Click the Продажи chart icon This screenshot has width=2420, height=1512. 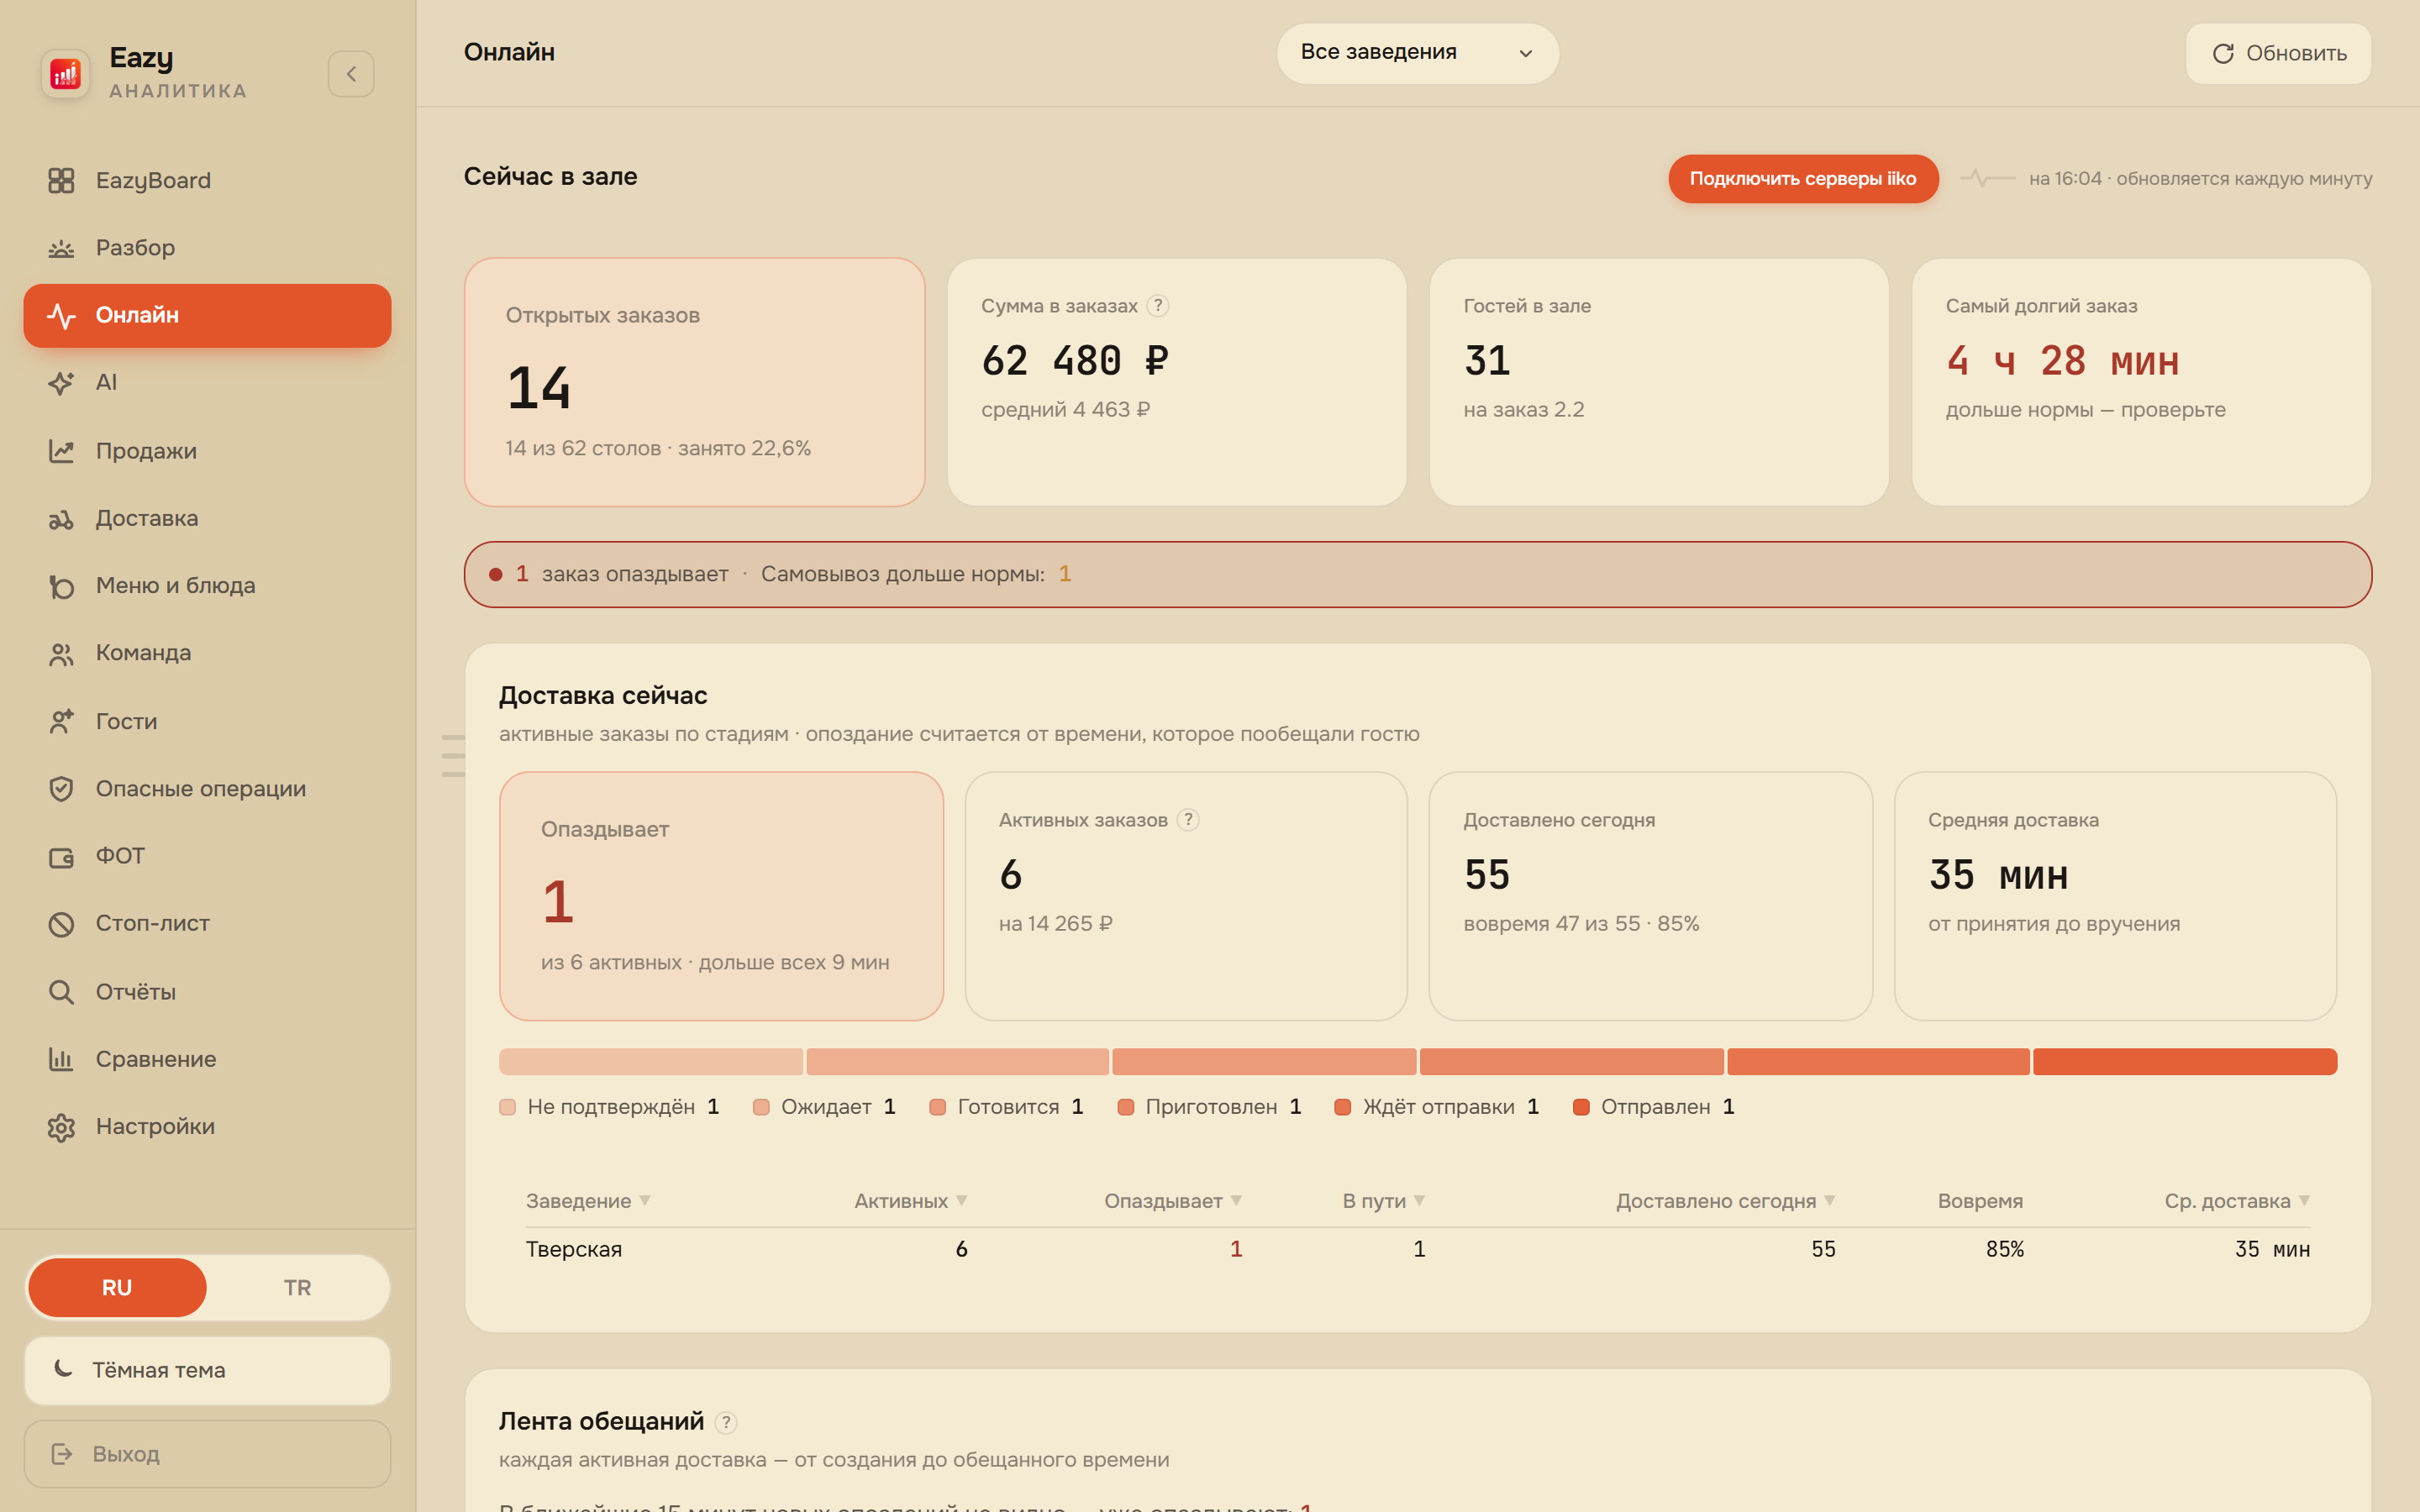[x=61, y=451]
